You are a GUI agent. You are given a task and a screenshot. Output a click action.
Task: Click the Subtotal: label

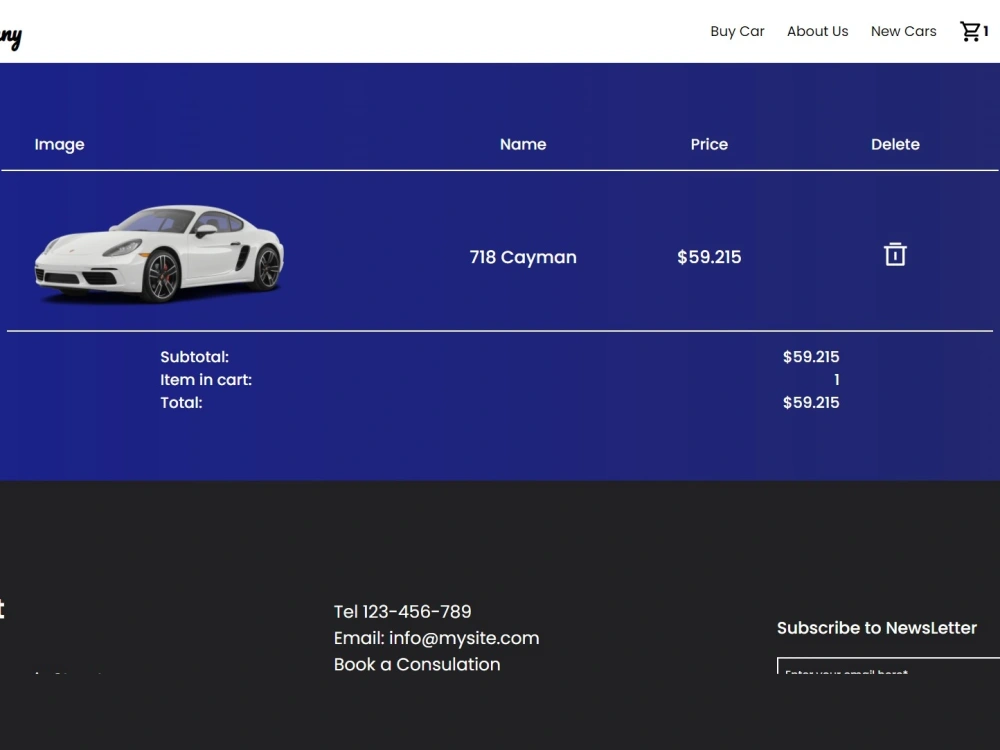point(195,357)
